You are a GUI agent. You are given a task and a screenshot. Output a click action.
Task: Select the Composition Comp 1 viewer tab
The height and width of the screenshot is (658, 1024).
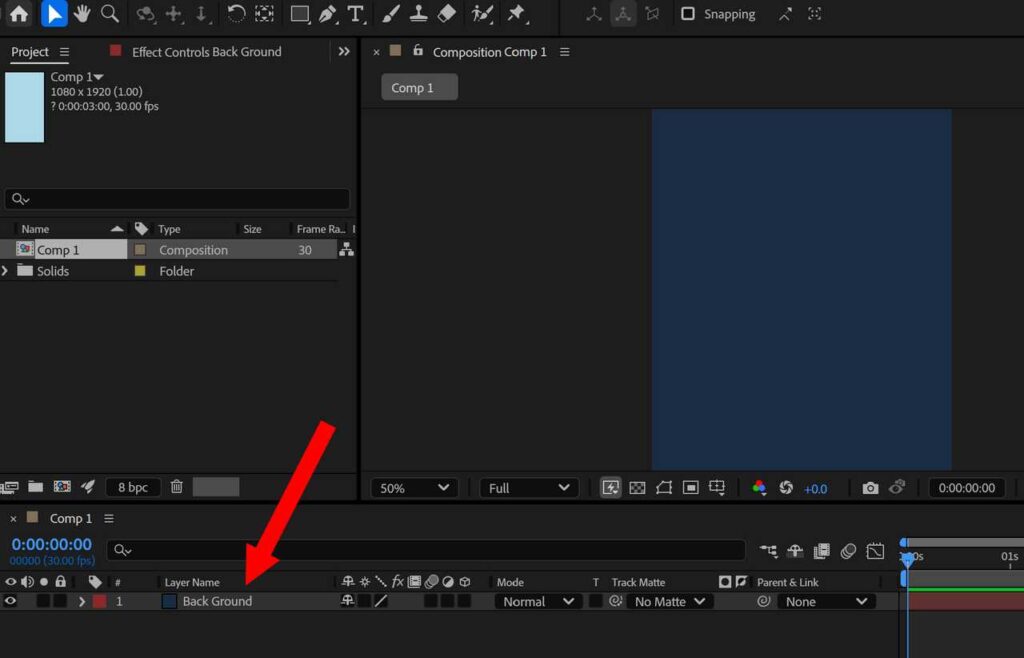(x=490, y=52)
